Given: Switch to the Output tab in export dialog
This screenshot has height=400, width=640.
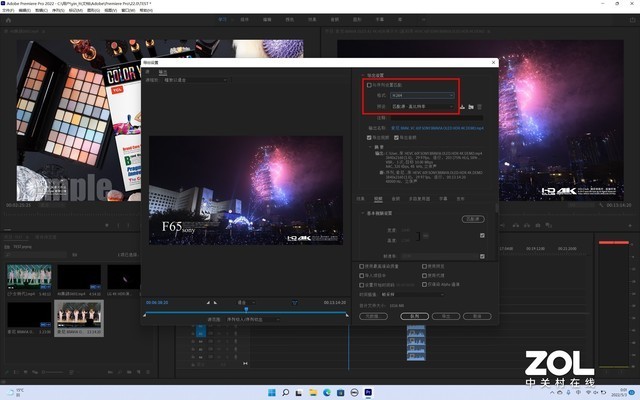Looking at the screenshot, I should 163,72.
